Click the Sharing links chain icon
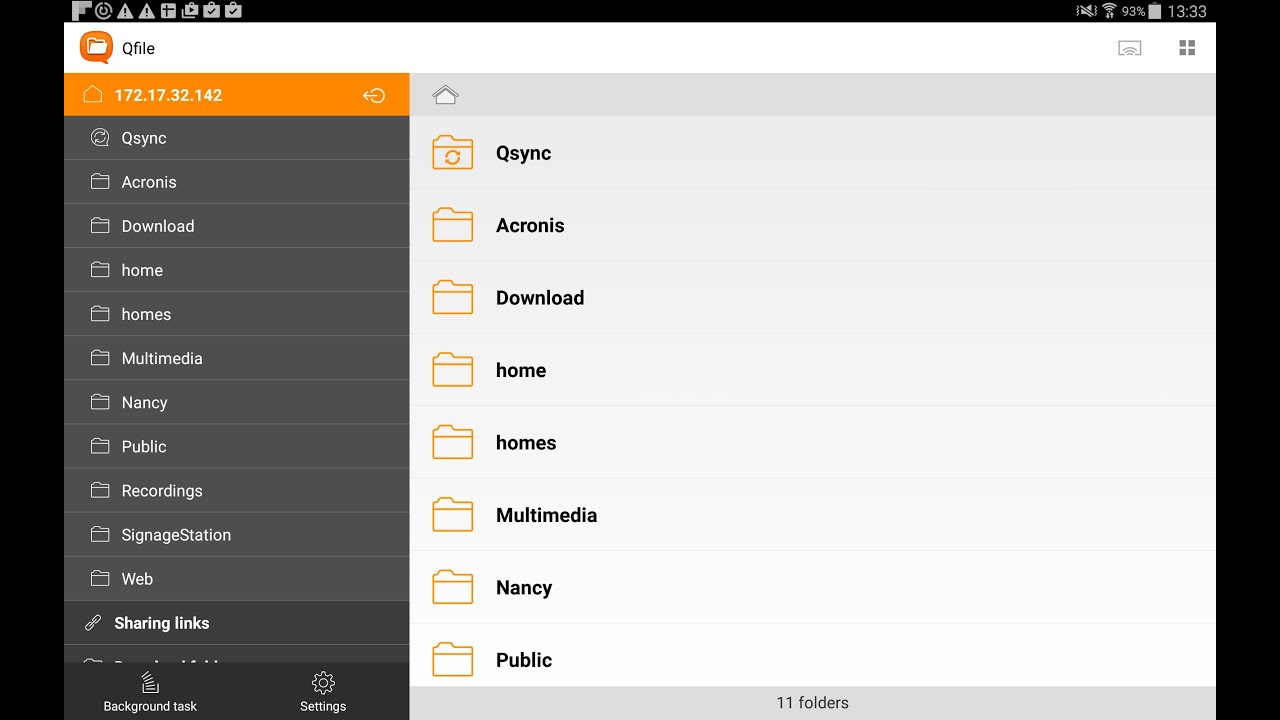The image size is (1280, 720). (x=93, y=623)
